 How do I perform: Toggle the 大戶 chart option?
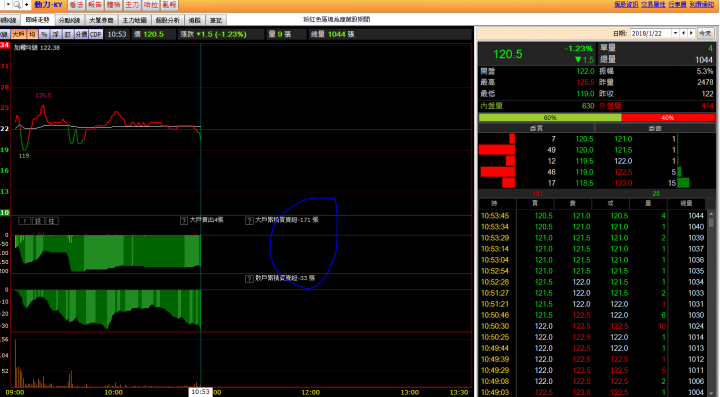pos(18,34)
